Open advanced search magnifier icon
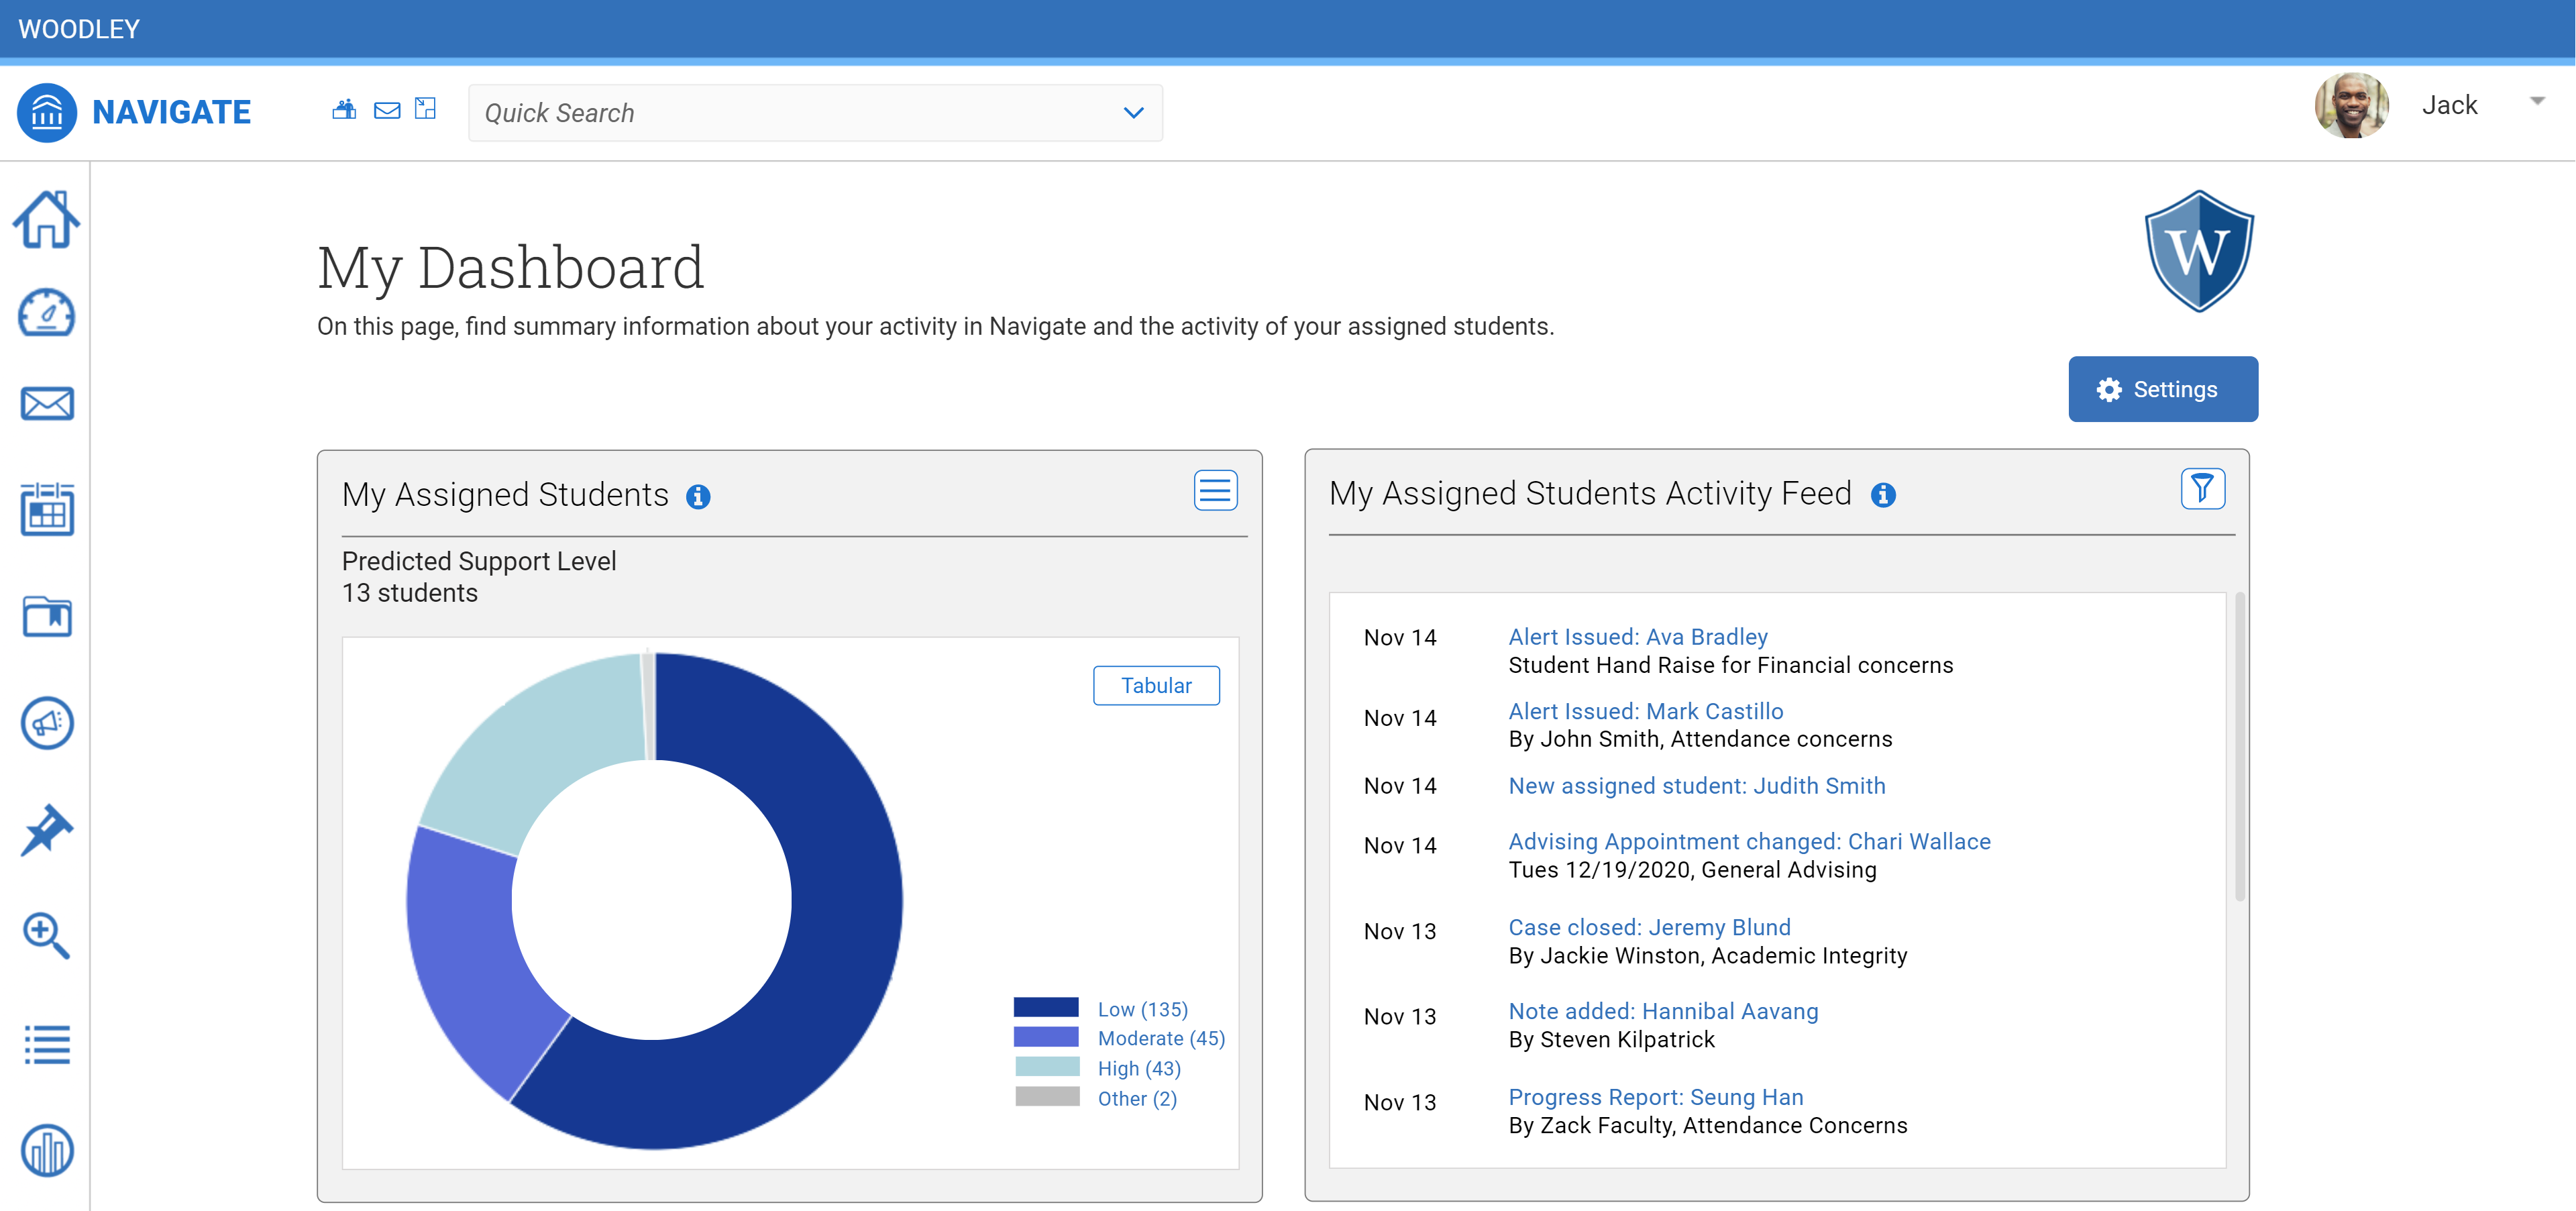The image size is (2576, 1211). click(46, 935)
